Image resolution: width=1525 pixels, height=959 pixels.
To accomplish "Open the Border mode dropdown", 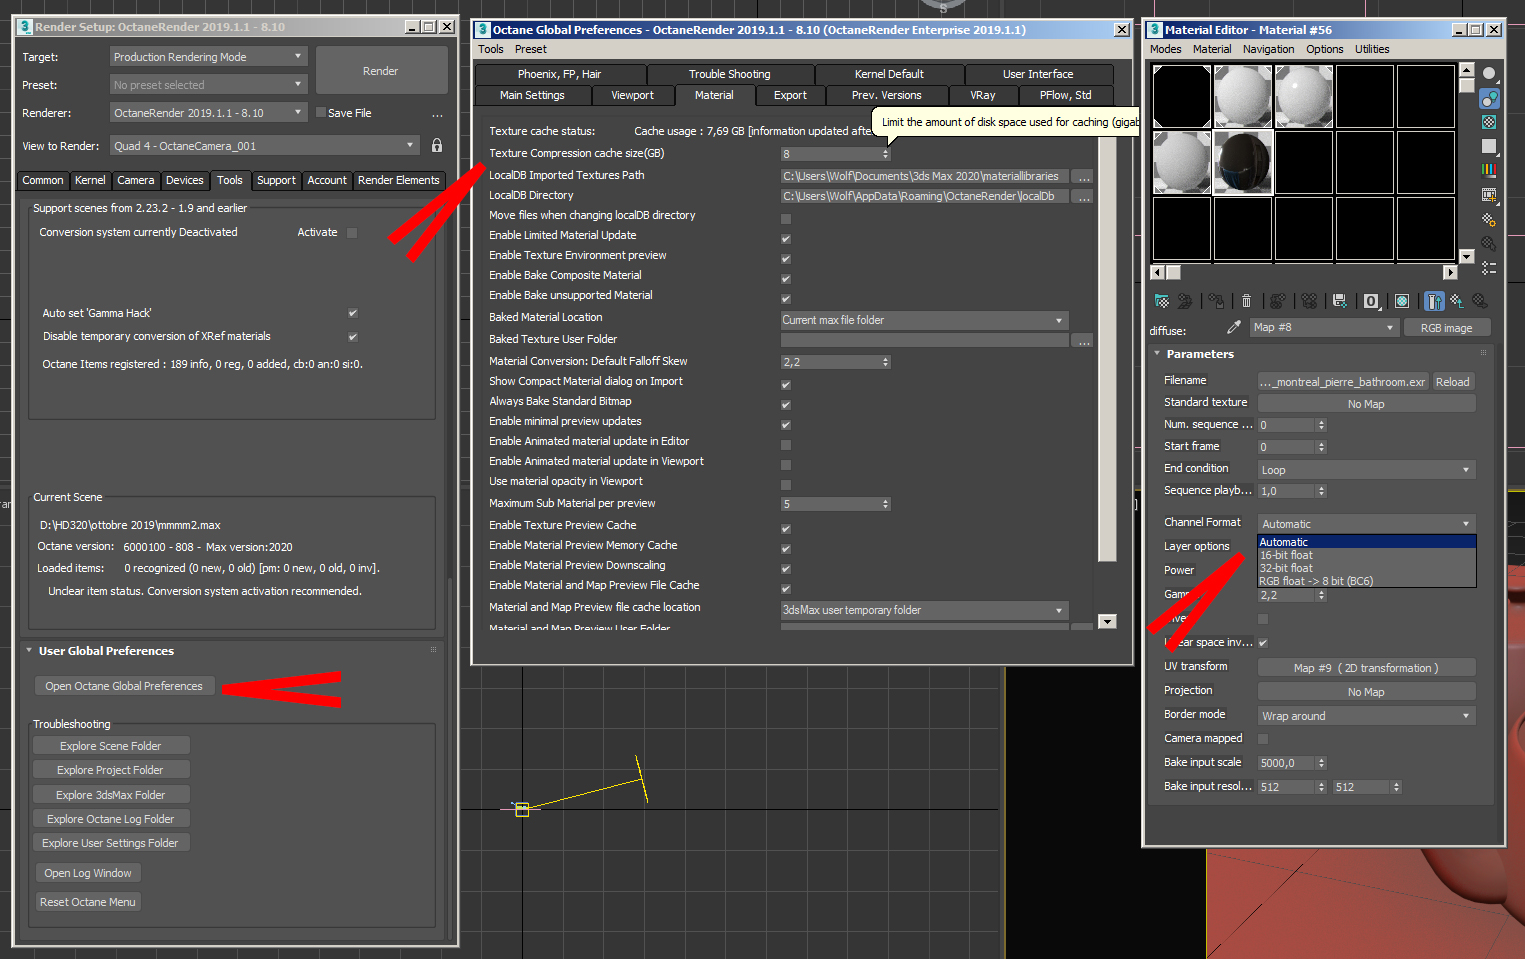I will [x=1366, y=716].
